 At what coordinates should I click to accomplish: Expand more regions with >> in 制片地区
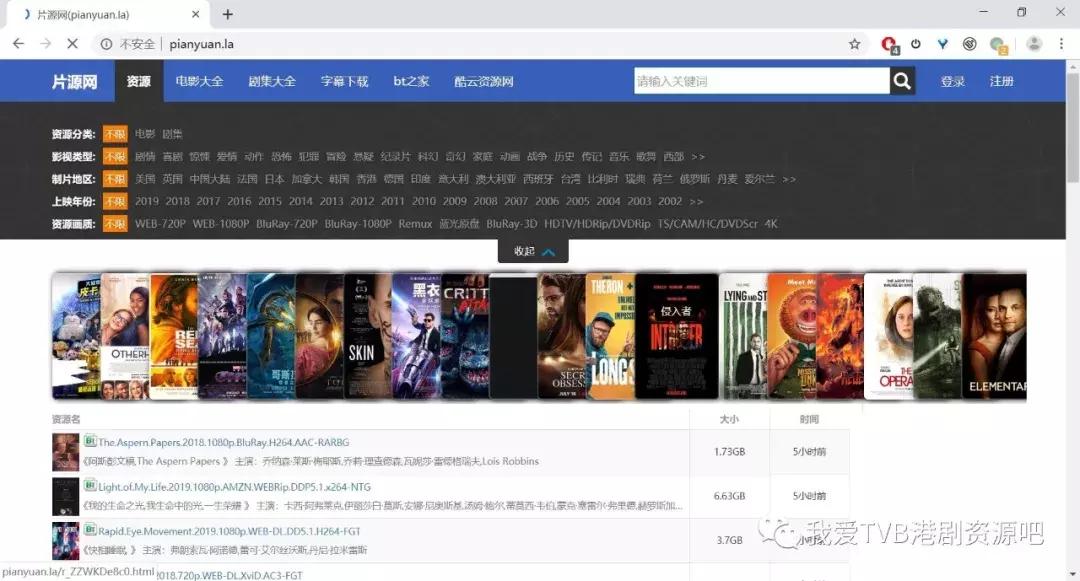tap(789, 179)
